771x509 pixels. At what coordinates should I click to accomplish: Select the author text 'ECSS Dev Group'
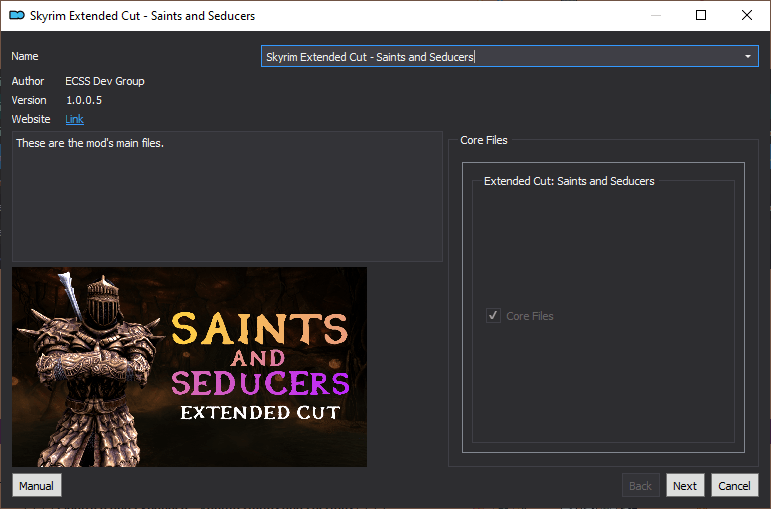(x=105, y=81)
